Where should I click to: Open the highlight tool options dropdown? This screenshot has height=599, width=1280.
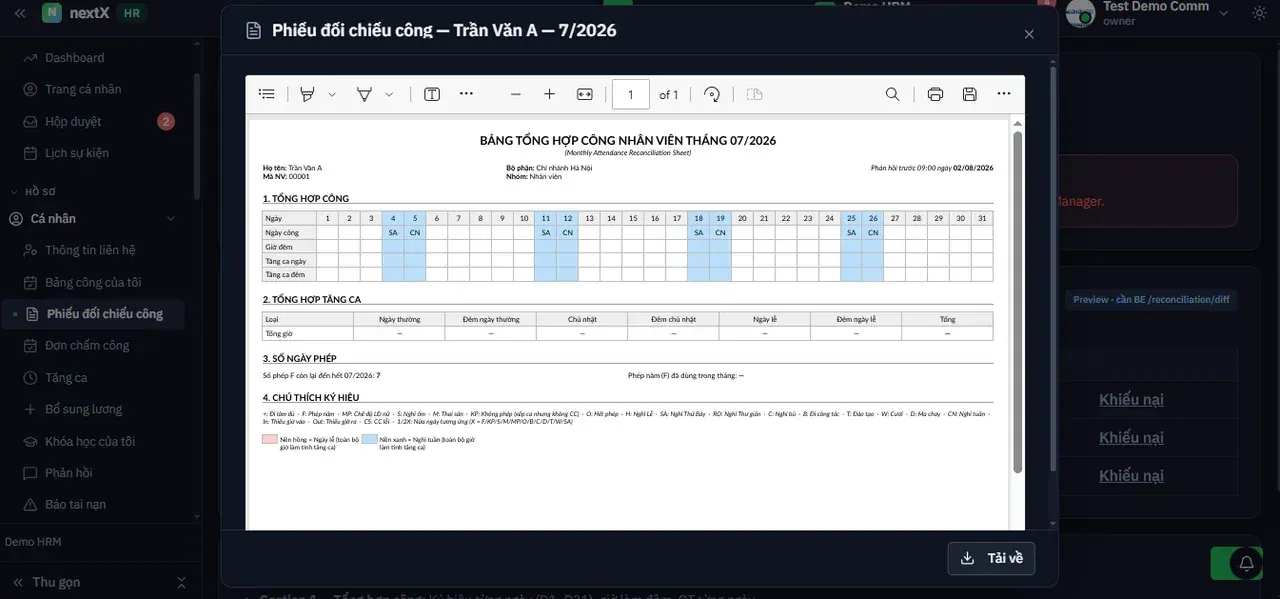[x=332, y=94]
